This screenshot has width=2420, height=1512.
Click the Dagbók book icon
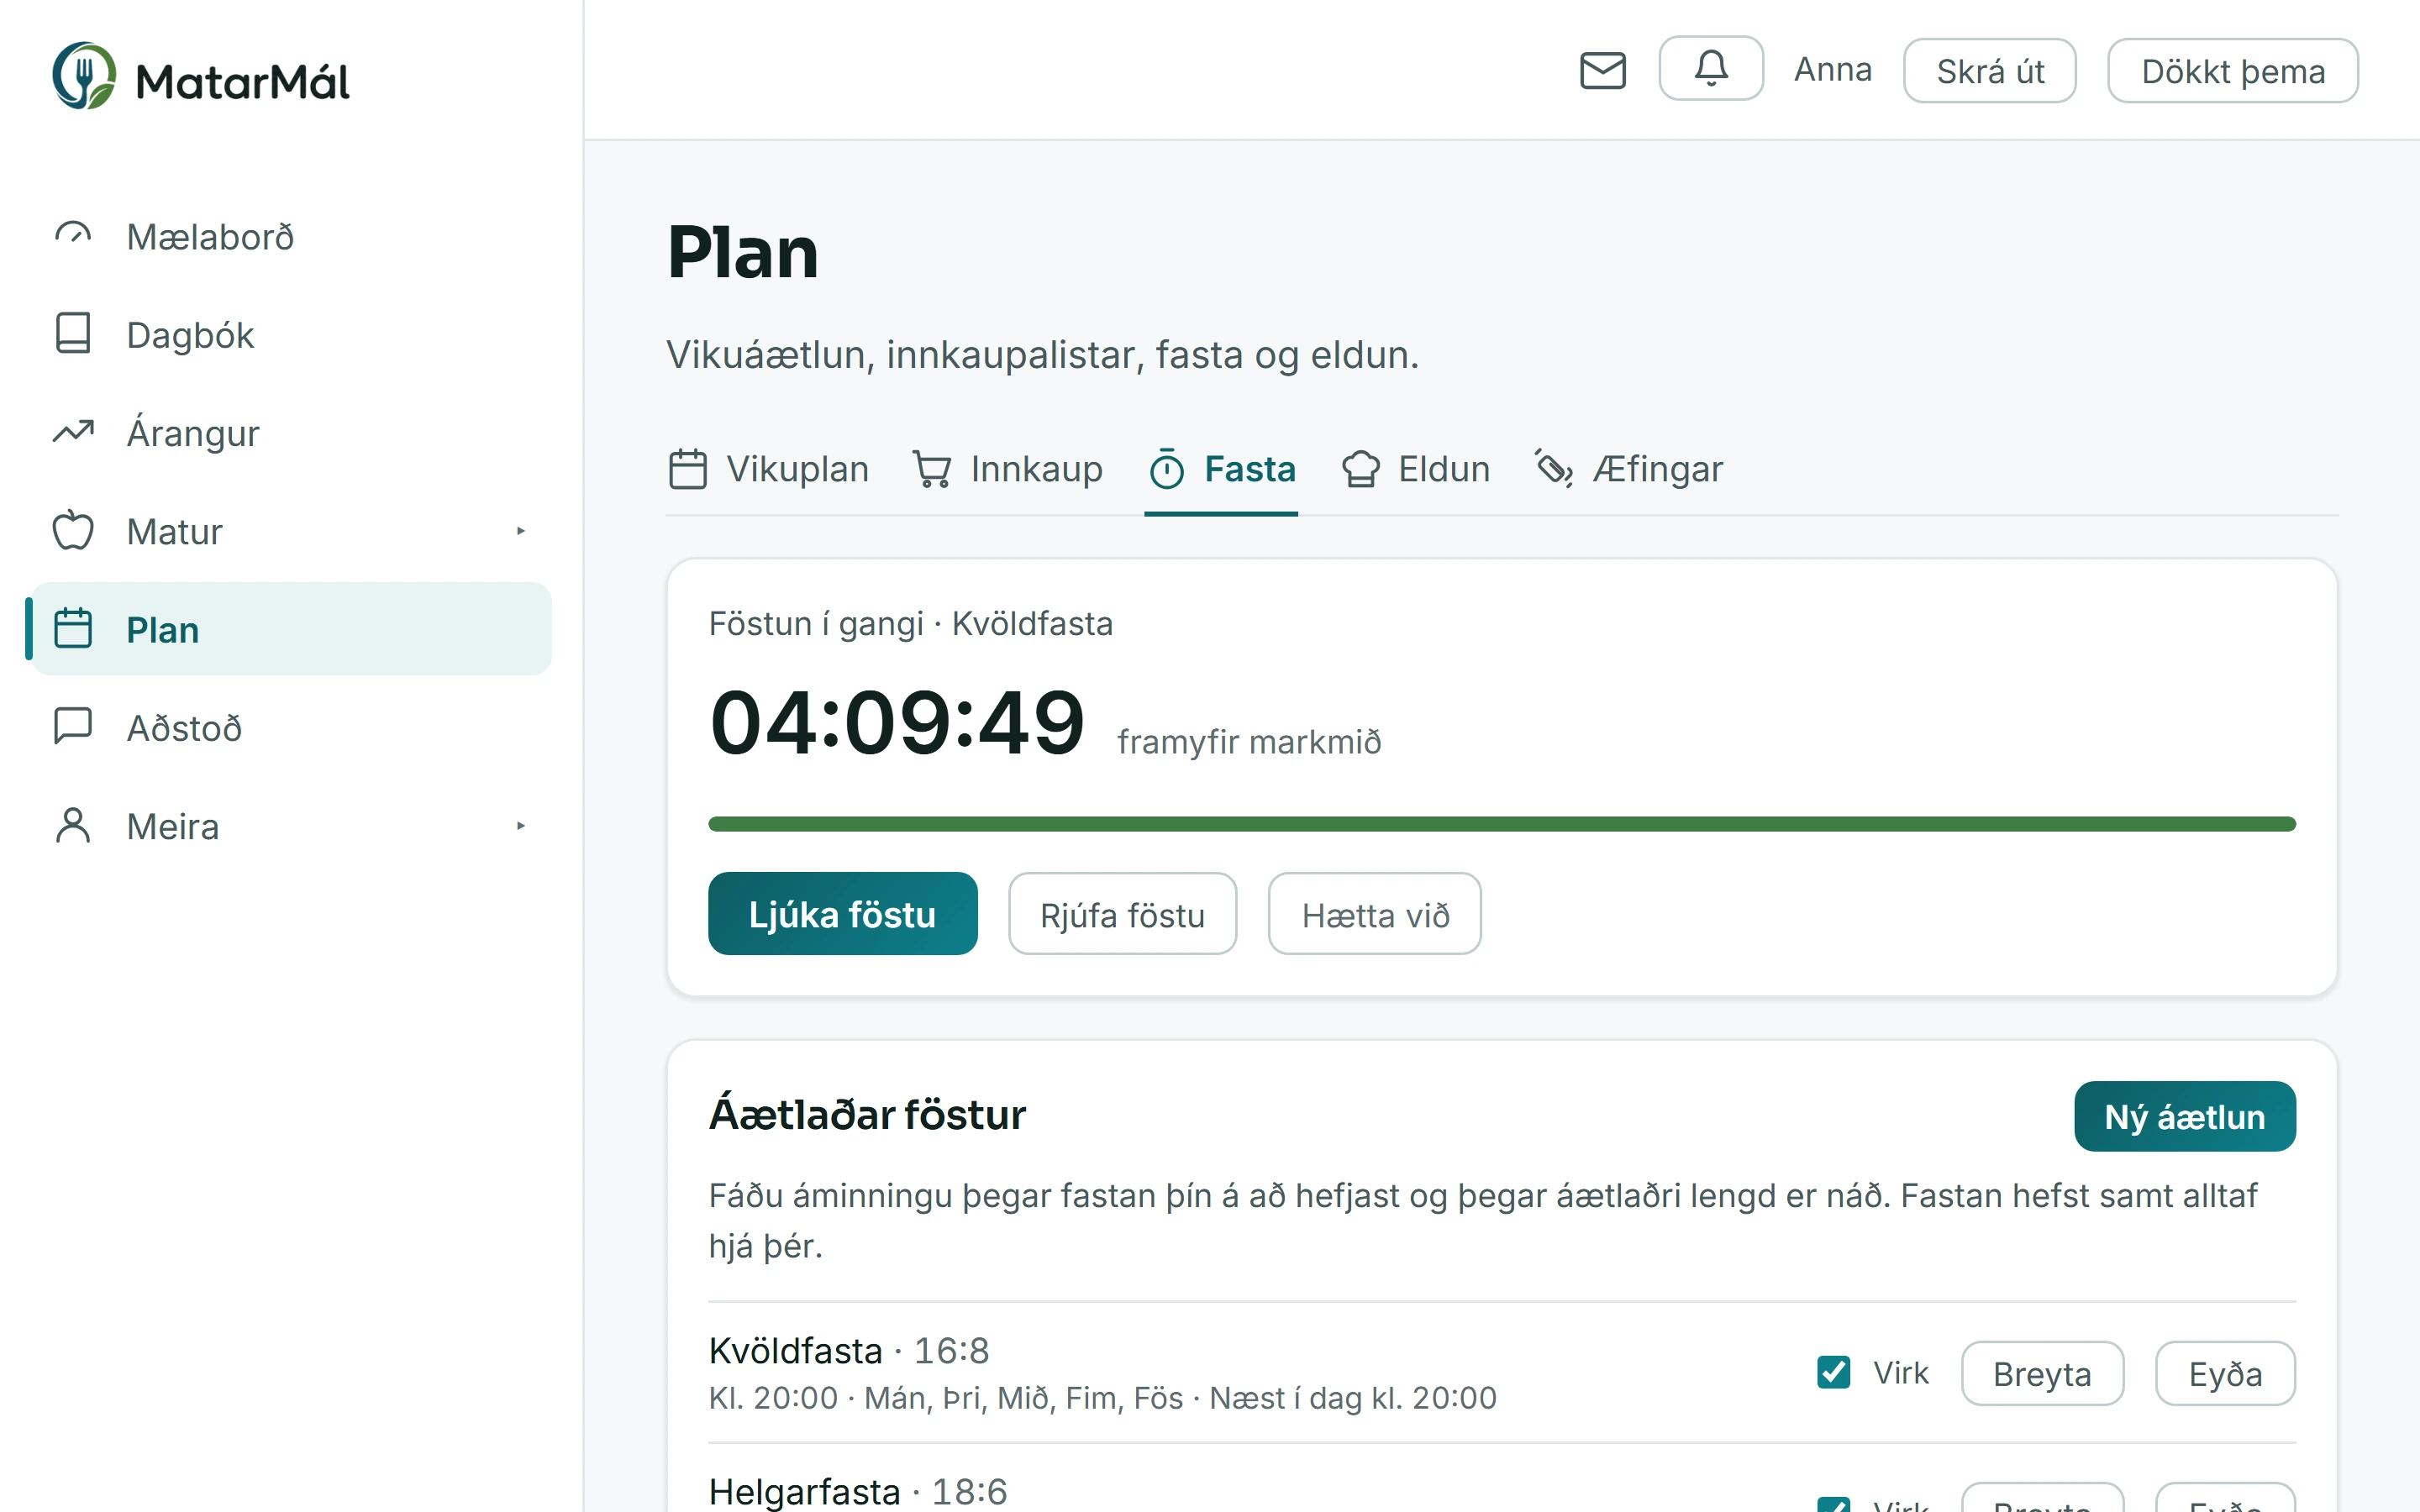pyautogui.click(x=73, y=334)
